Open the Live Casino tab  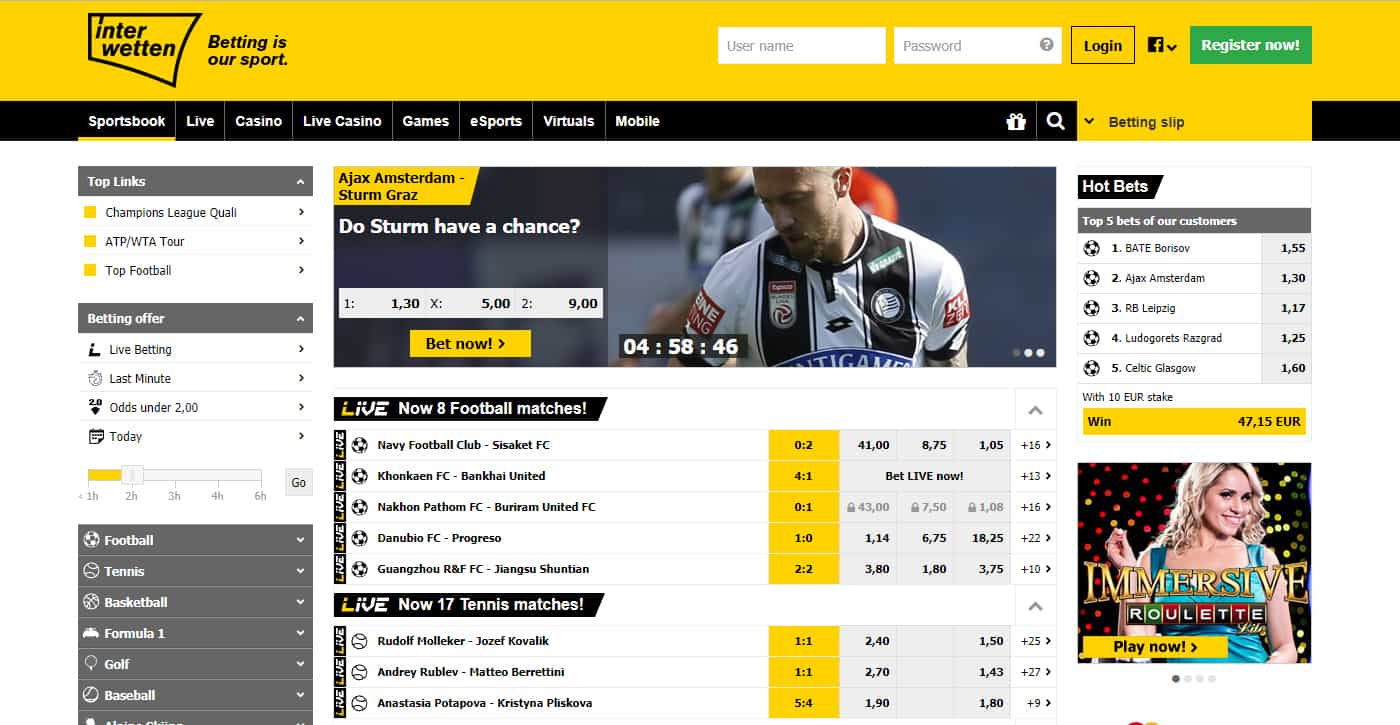[x=342, y=121]
